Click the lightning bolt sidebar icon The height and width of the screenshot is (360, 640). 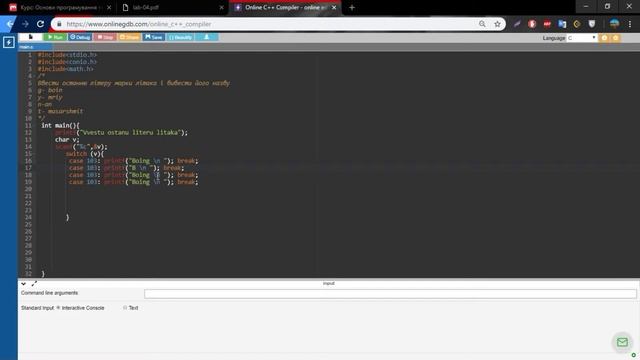point(9,42)
